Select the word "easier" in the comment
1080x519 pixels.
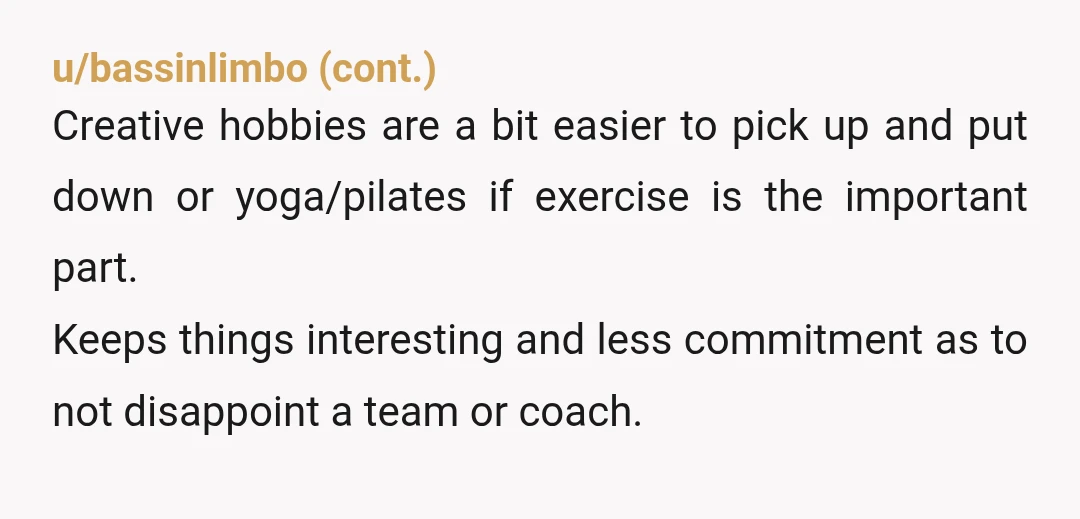coord(610,127)
